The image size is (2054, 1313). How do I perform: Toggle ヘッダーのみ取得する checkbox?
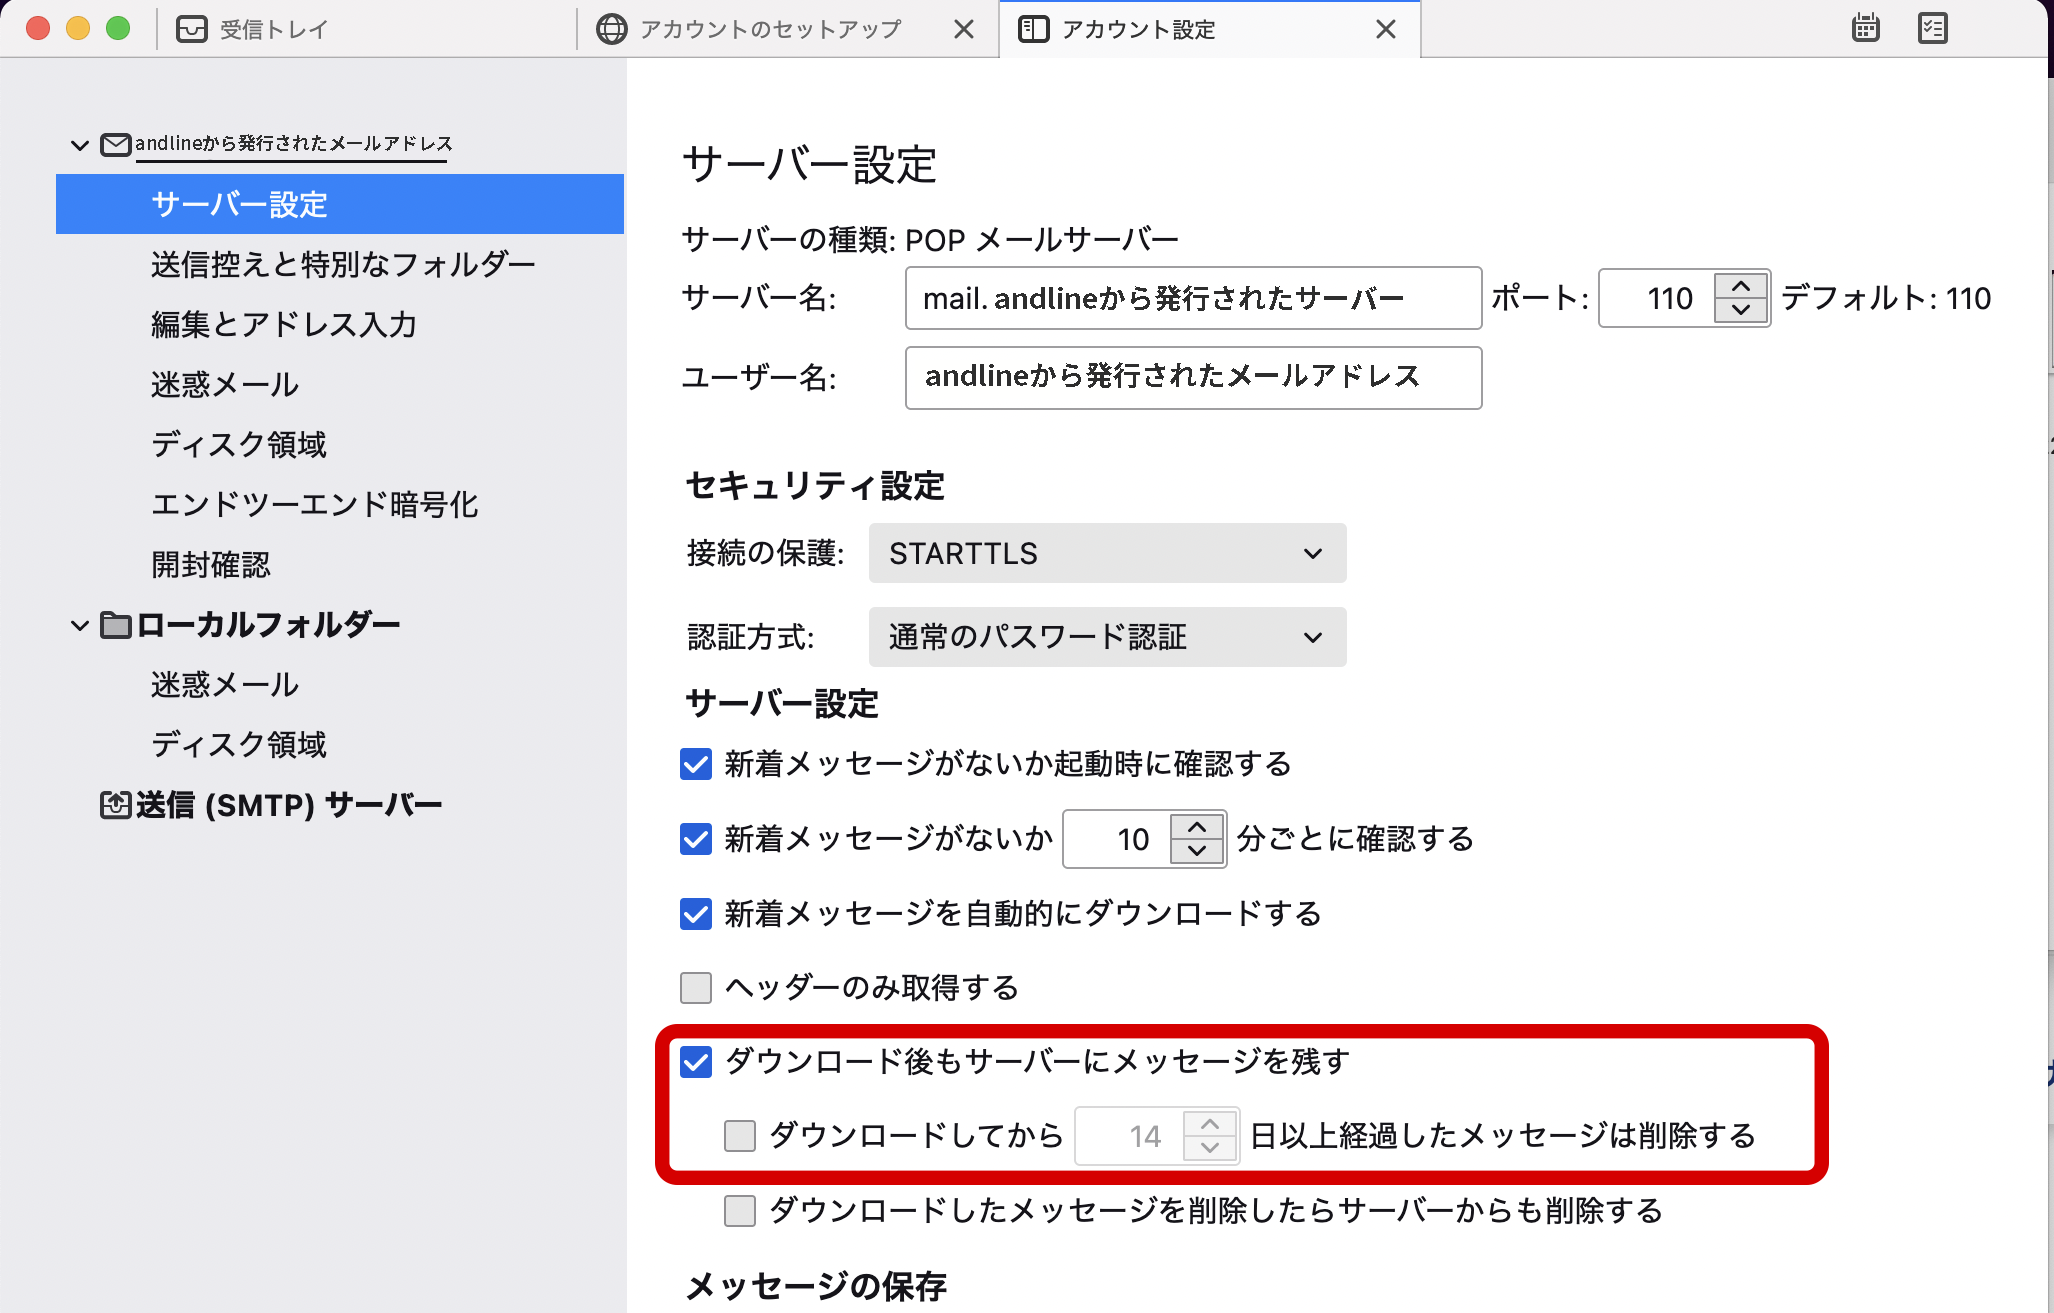coord(696,988)
